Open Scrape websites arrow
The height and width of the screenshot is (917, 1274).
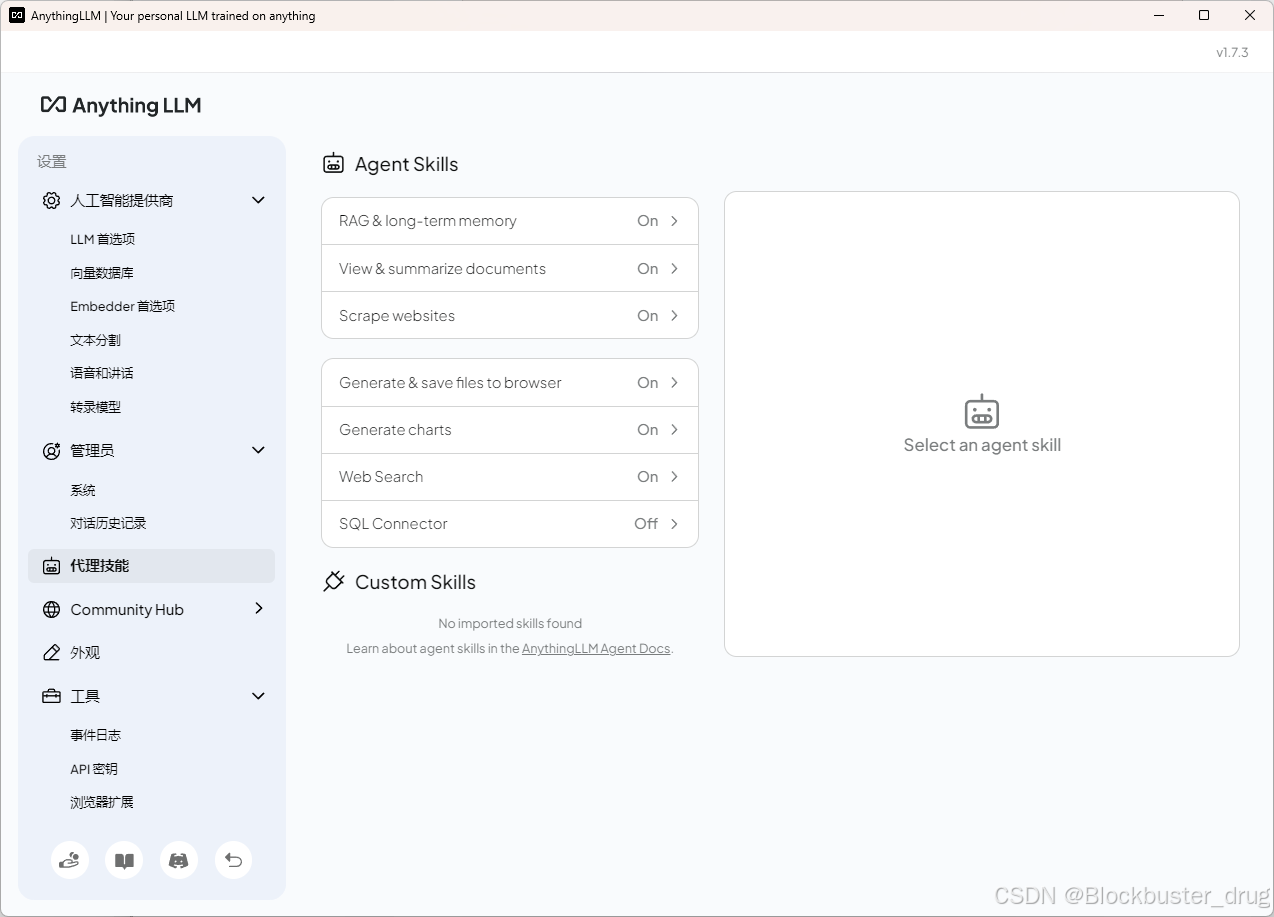[x=675, y=315]
